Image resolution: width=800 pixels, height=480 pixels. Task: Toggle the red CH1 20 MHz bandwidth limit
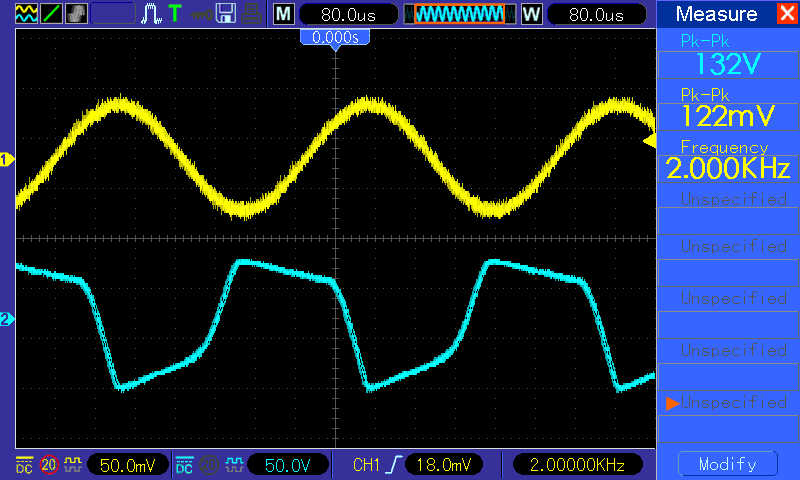(x=48, y=464)
